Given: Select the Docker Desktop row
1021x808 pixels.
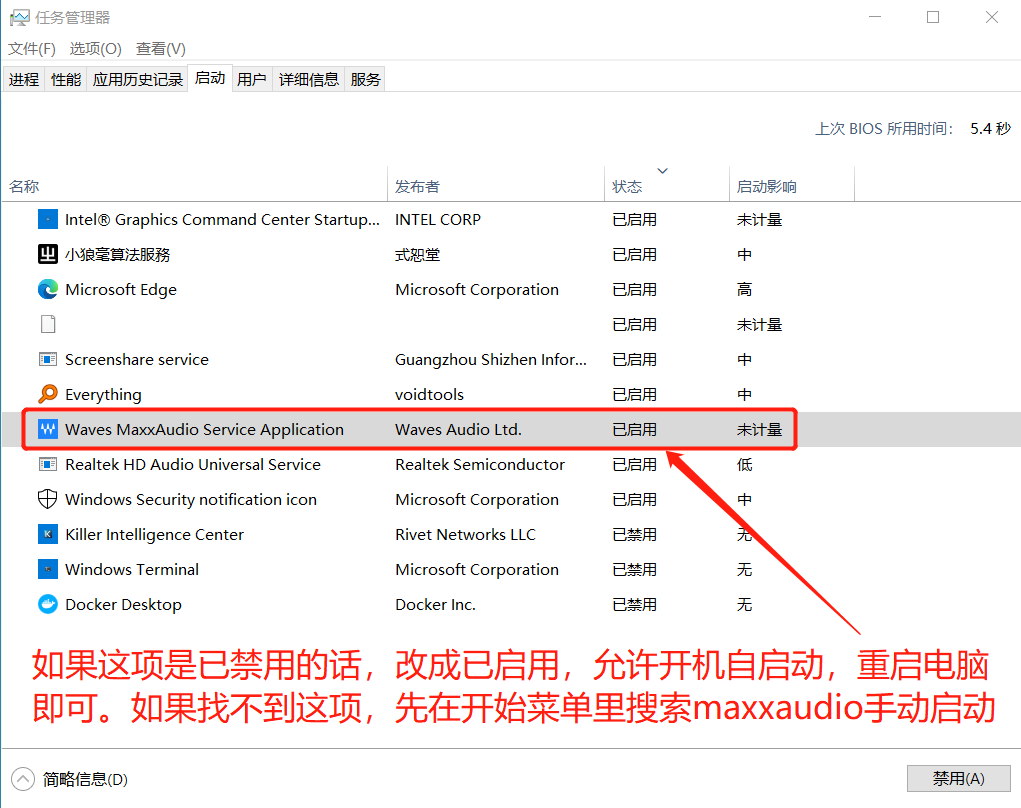Looking at the screenshot, I should click(510, 604).
